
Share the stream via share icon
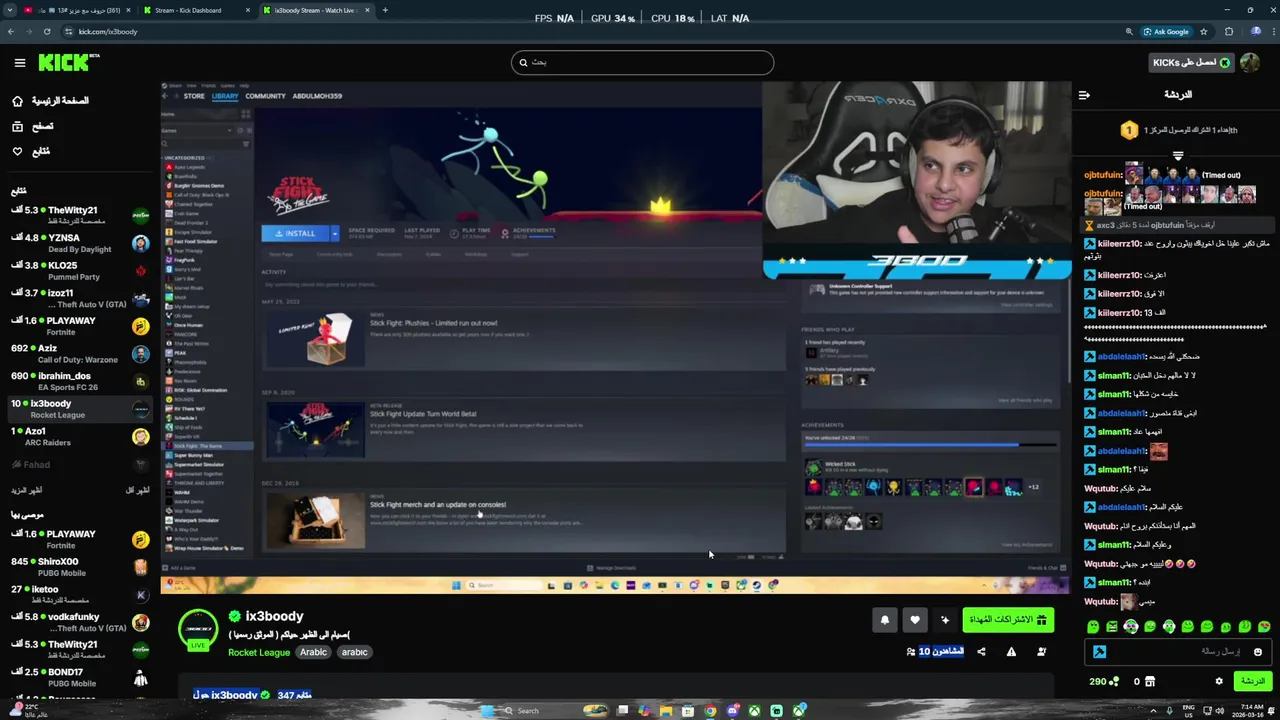pyautogui.click(x=981, y=652)
